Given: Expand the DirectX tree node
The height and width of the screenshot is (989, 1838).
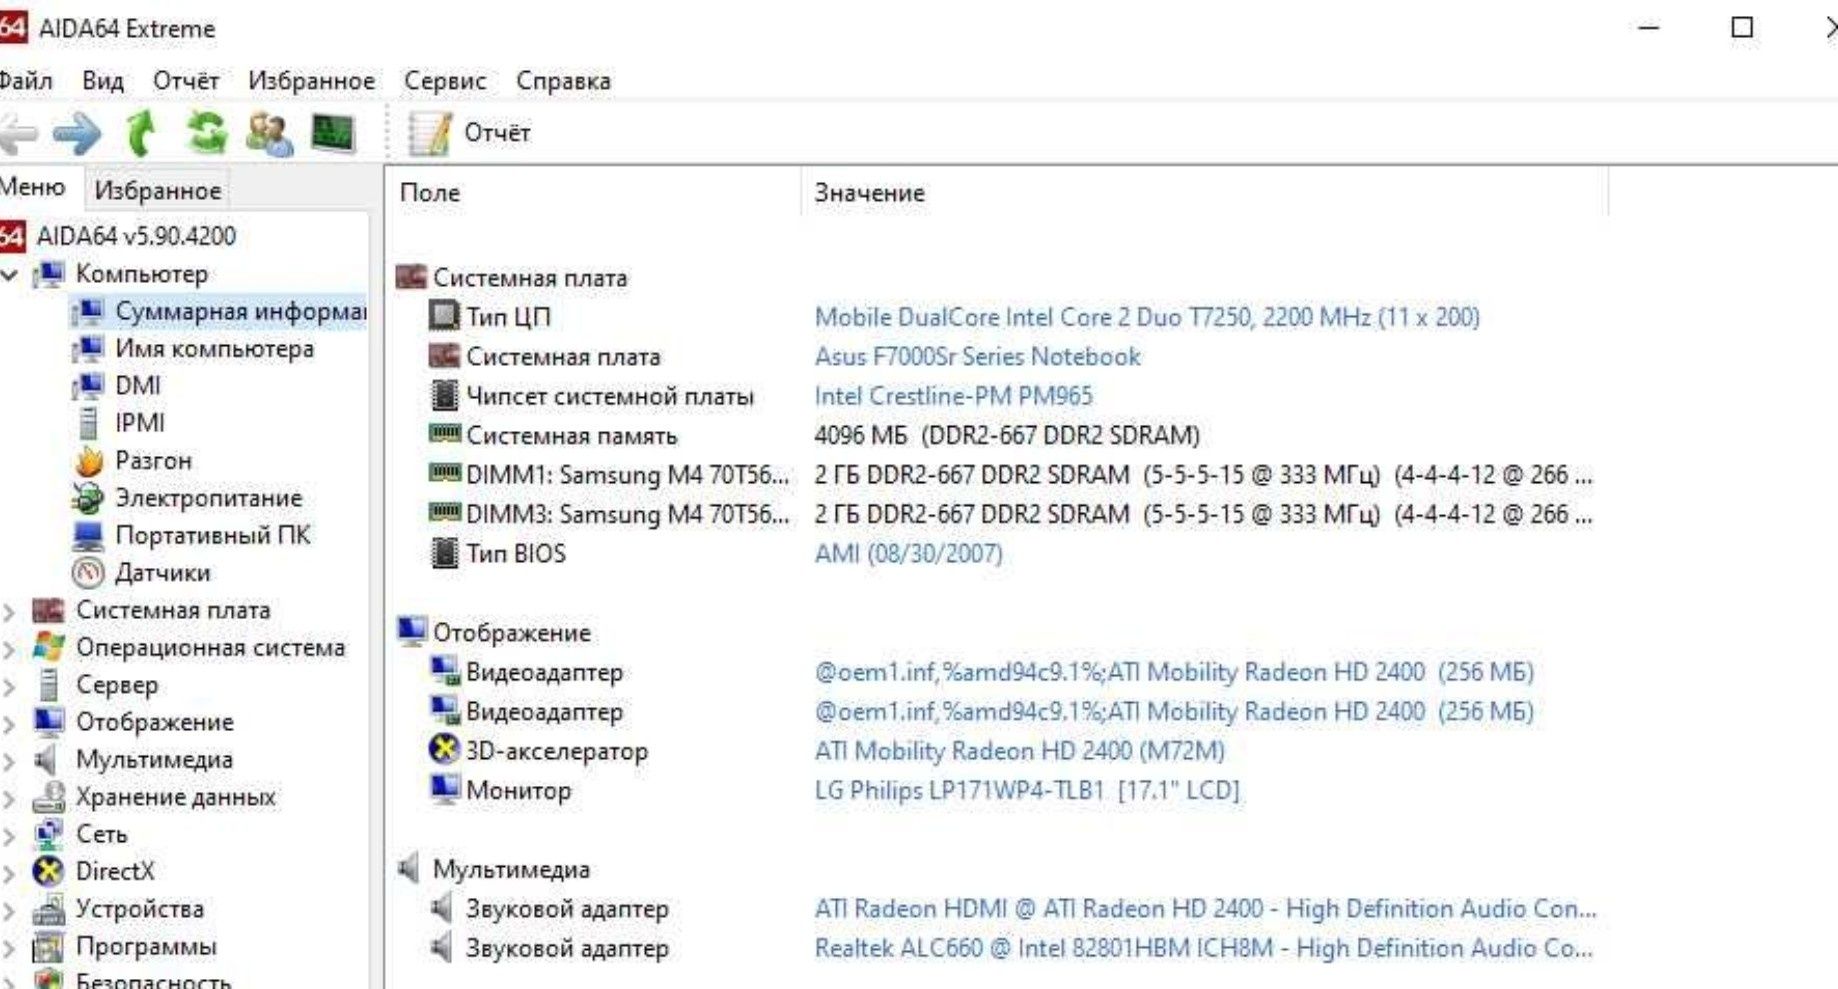Looking at the screenshot, I should pos(10,872).
